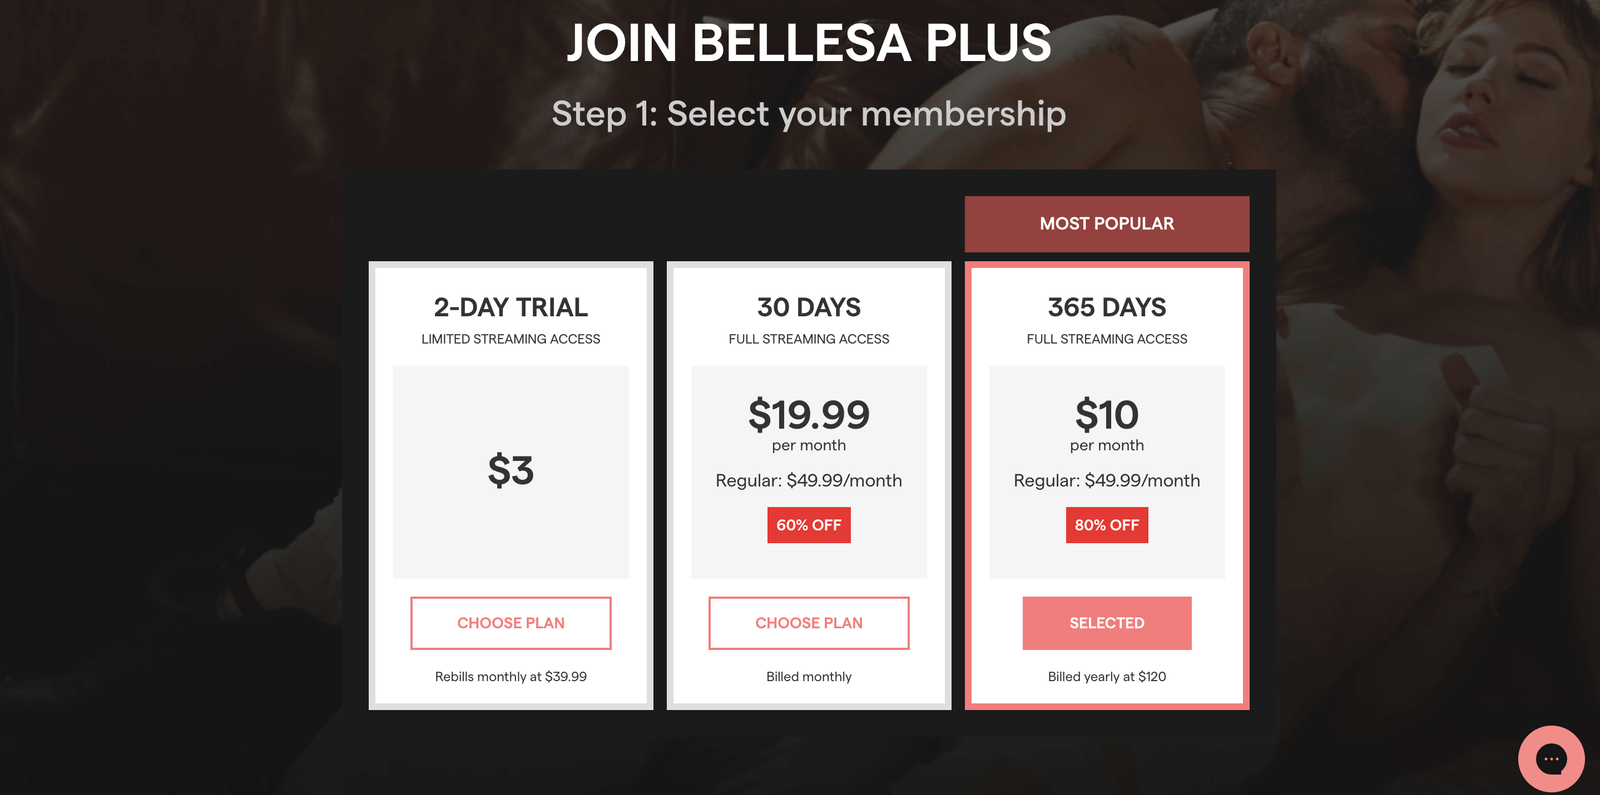Viewport: 1600px width, 795px height.
Task: Click the $3 trial price
Action: (x=511, y=470)
